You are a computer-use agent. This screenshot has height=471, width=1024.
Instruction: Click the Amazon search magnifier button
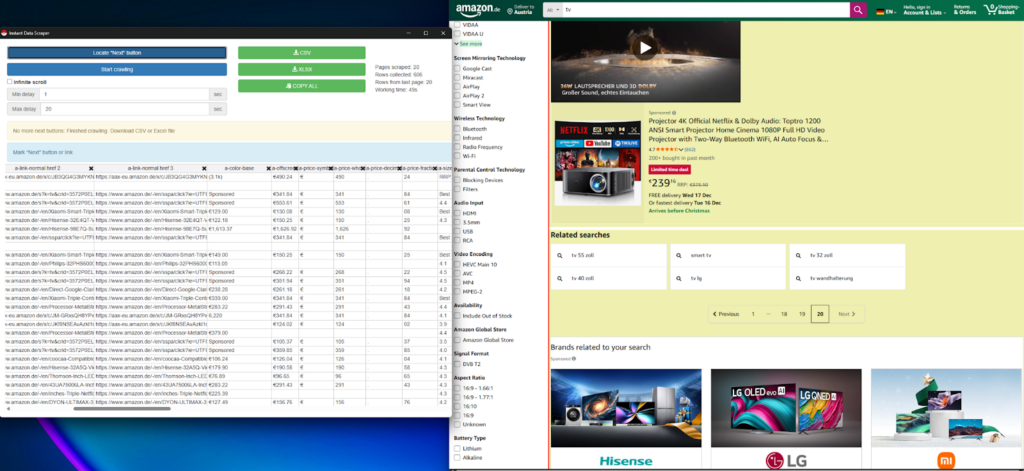(857, 10)
